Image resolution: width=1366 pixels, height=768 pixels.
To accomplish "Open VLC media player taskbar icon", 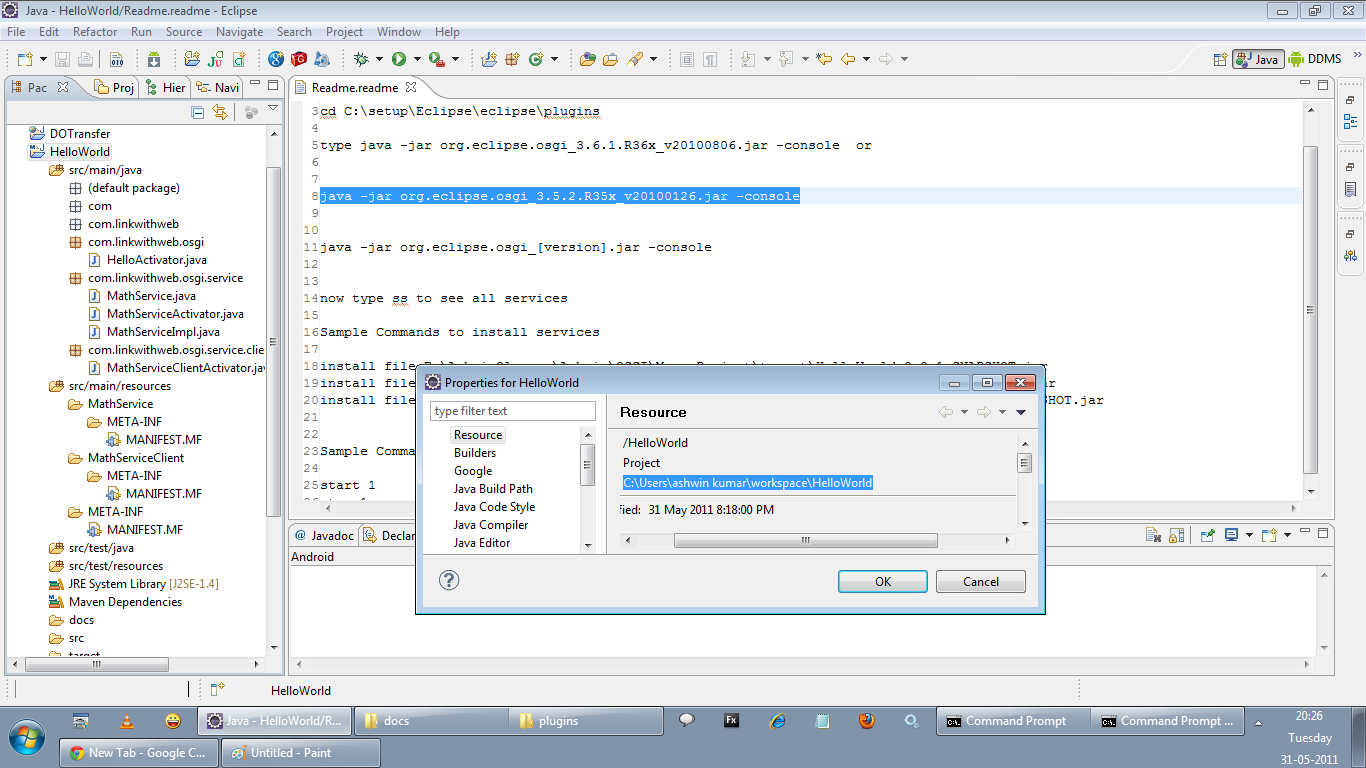I will (127, 721).
